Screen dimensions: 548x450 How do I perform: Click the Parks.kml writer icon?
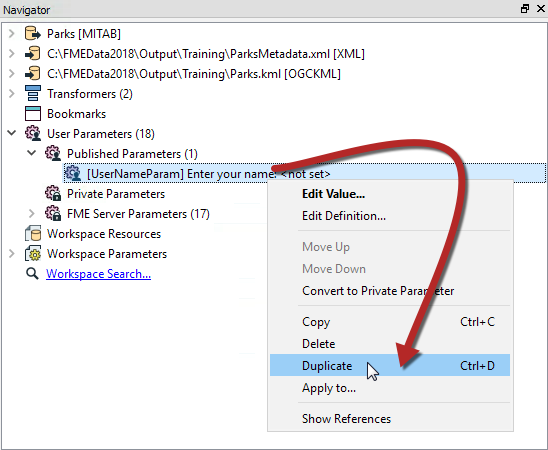[33, 74]
